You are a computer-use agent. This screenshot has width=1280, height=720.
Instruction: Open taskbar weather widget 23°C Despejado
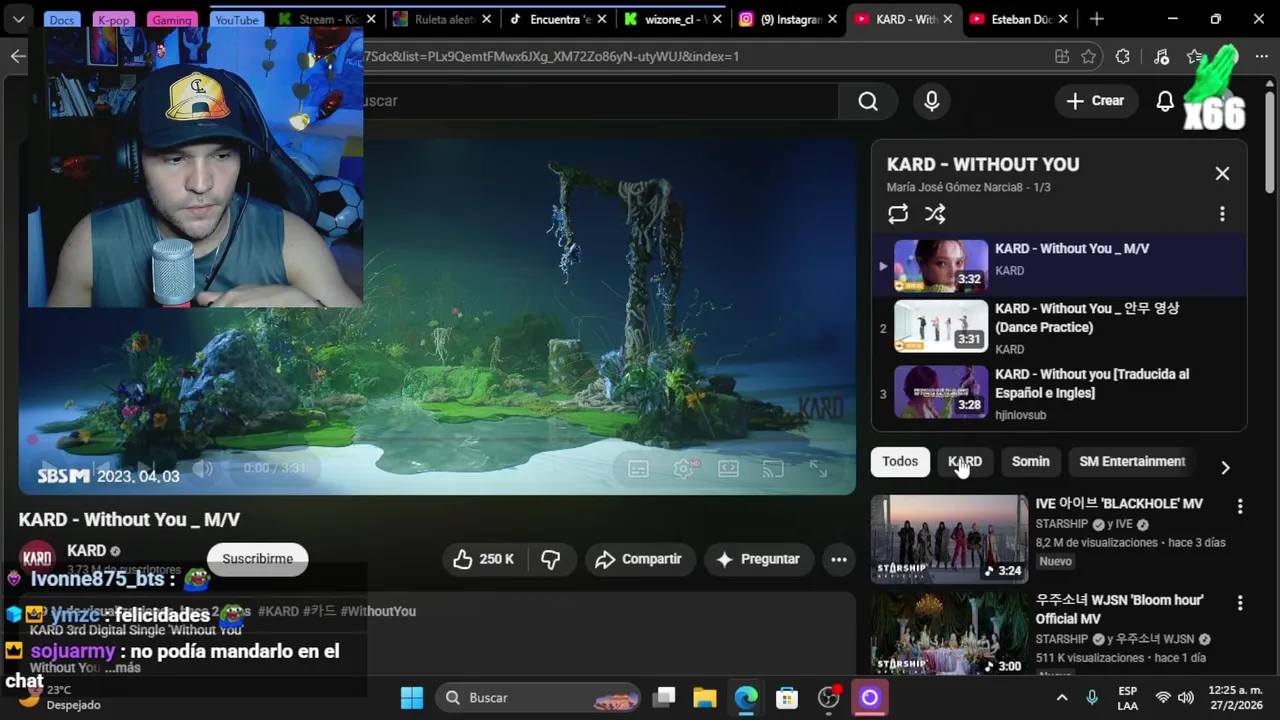pos(60,697)
